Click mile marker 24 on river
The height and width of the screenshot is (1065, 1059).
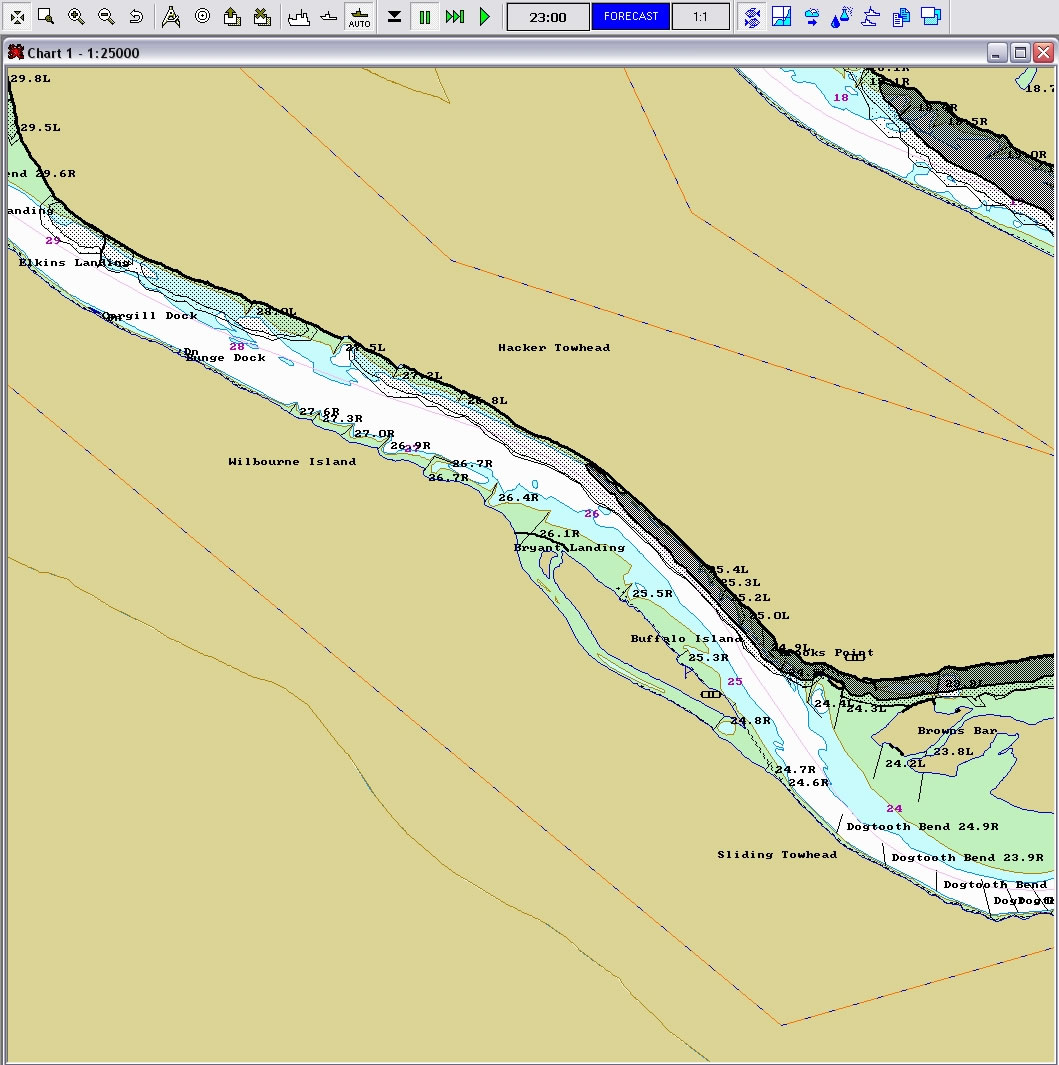(x=894, y=809)
